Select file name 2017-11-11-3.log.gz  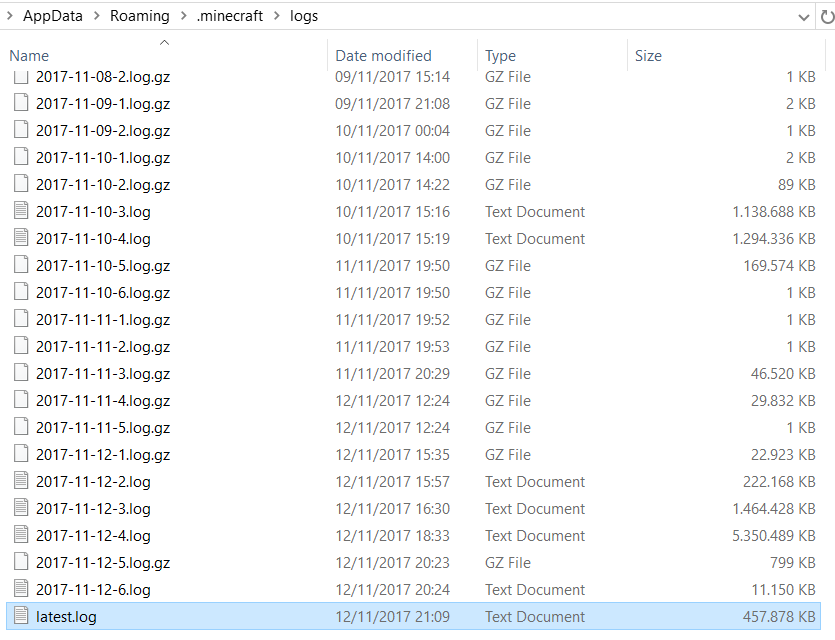click(103, 374)
